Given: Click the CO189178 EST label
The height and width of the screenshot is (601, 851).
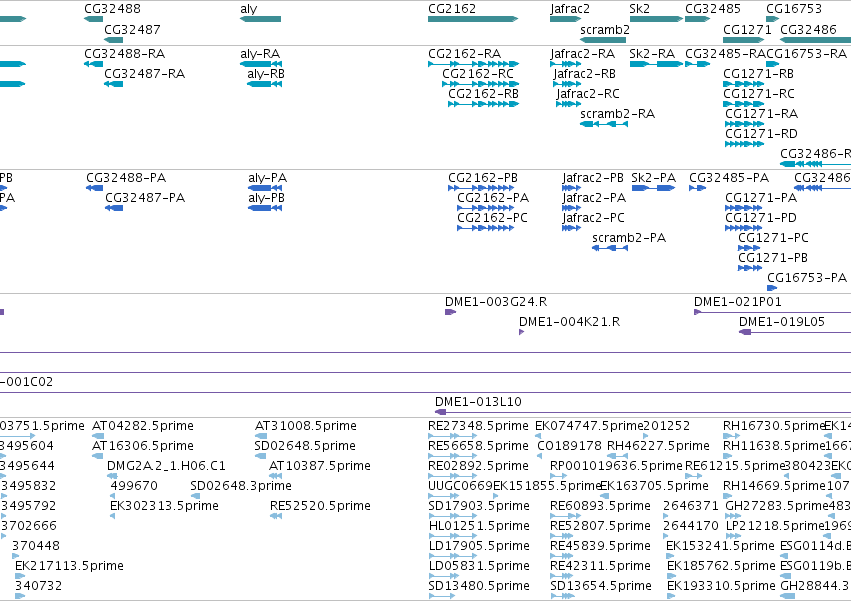Looking at the screenshot, I should click(x=569, y=445).
